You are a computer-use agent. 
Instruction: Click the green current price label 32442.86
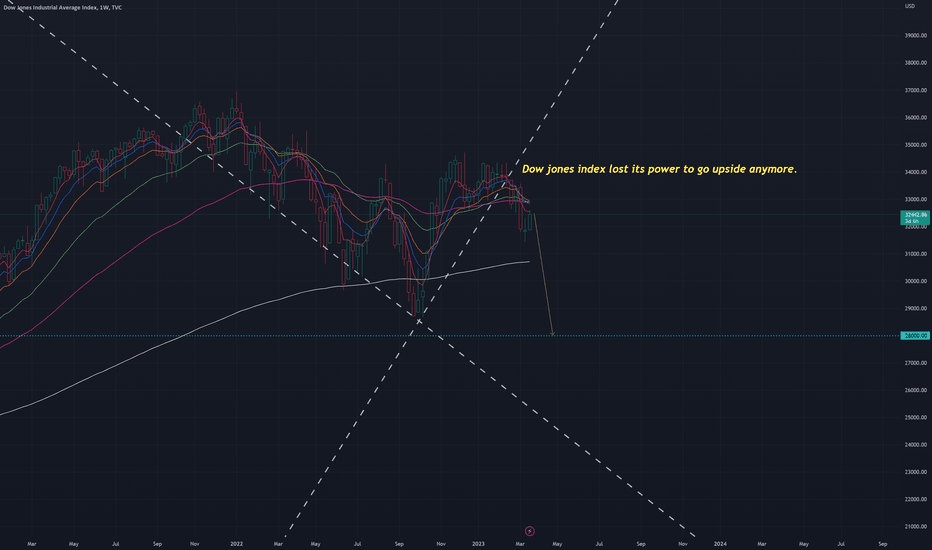(915, 217)
